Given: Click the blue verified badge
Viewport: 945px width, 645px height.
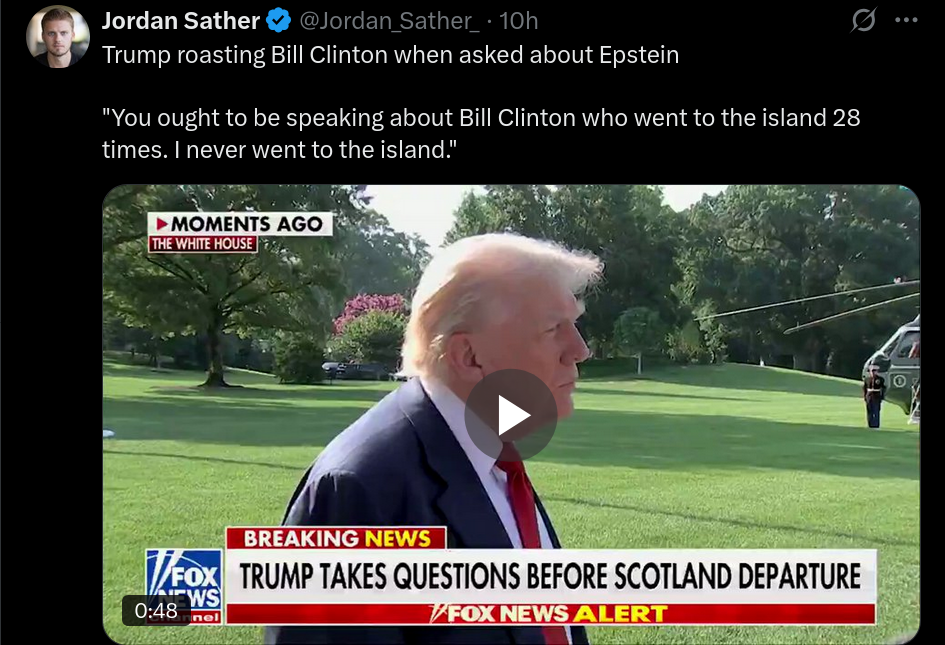Looking at the screenshot, I should tap(278, 20).
